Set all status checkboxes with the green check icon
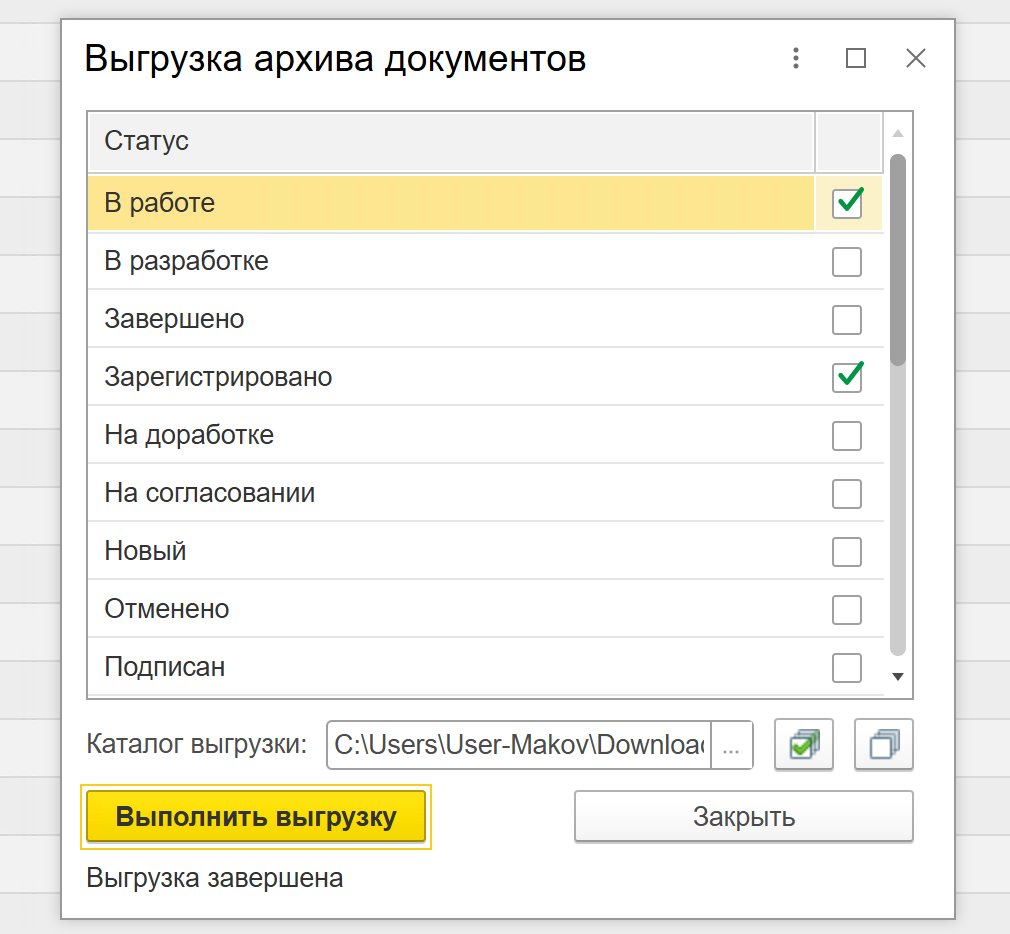This screenshot has width=1010, height=934. point(803,744)
